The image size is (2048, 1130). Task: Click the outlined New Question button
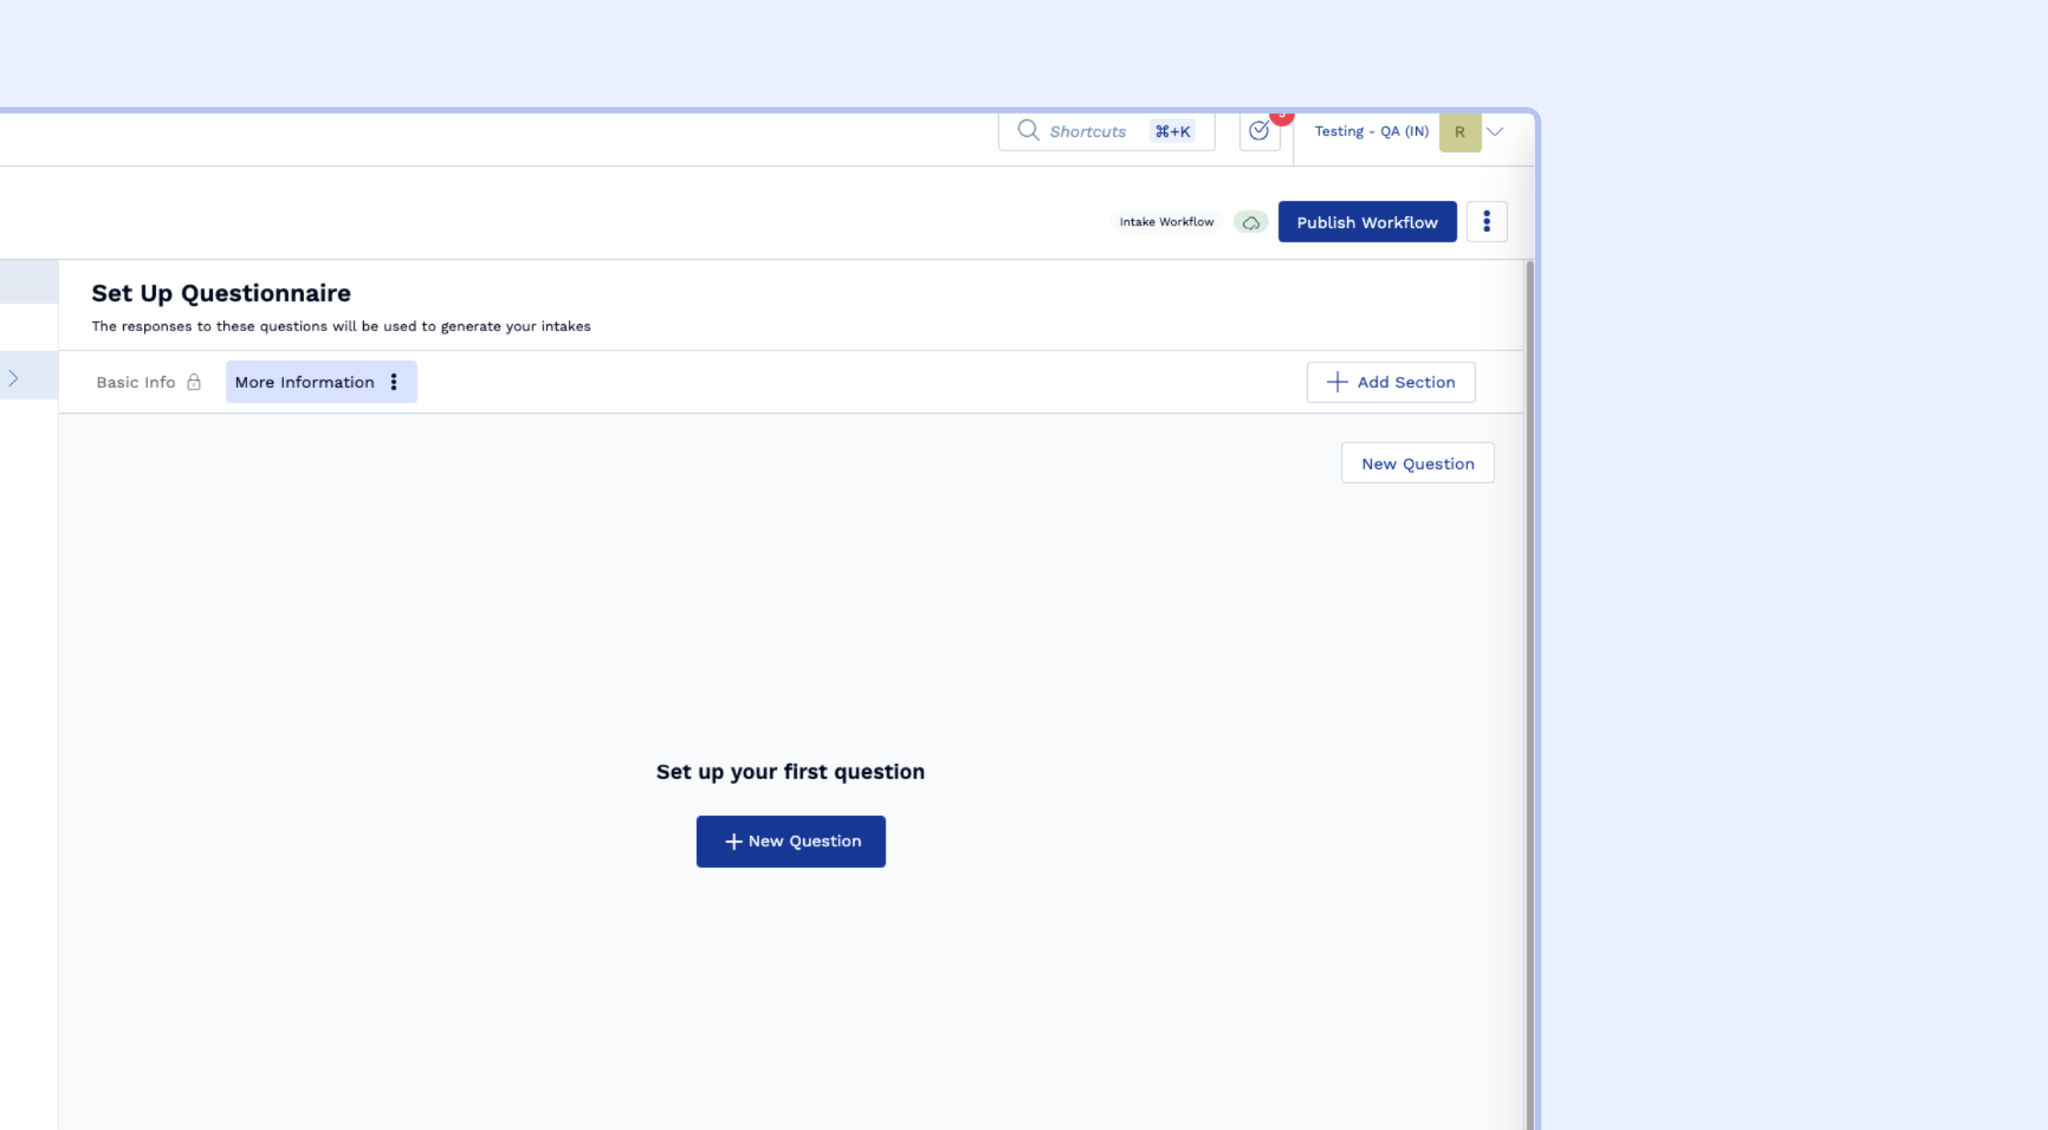[1417, 463]
